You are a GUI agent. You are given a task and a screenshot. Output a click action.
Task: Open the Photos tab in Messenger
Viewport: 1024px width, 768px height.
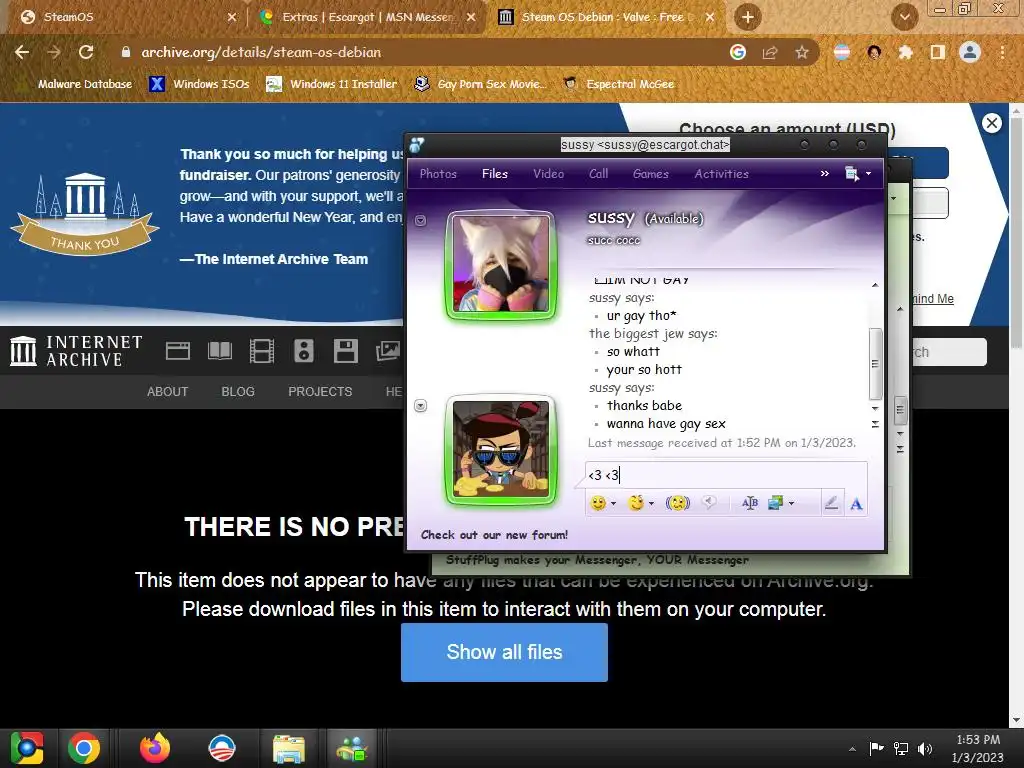tap(438, 174)
